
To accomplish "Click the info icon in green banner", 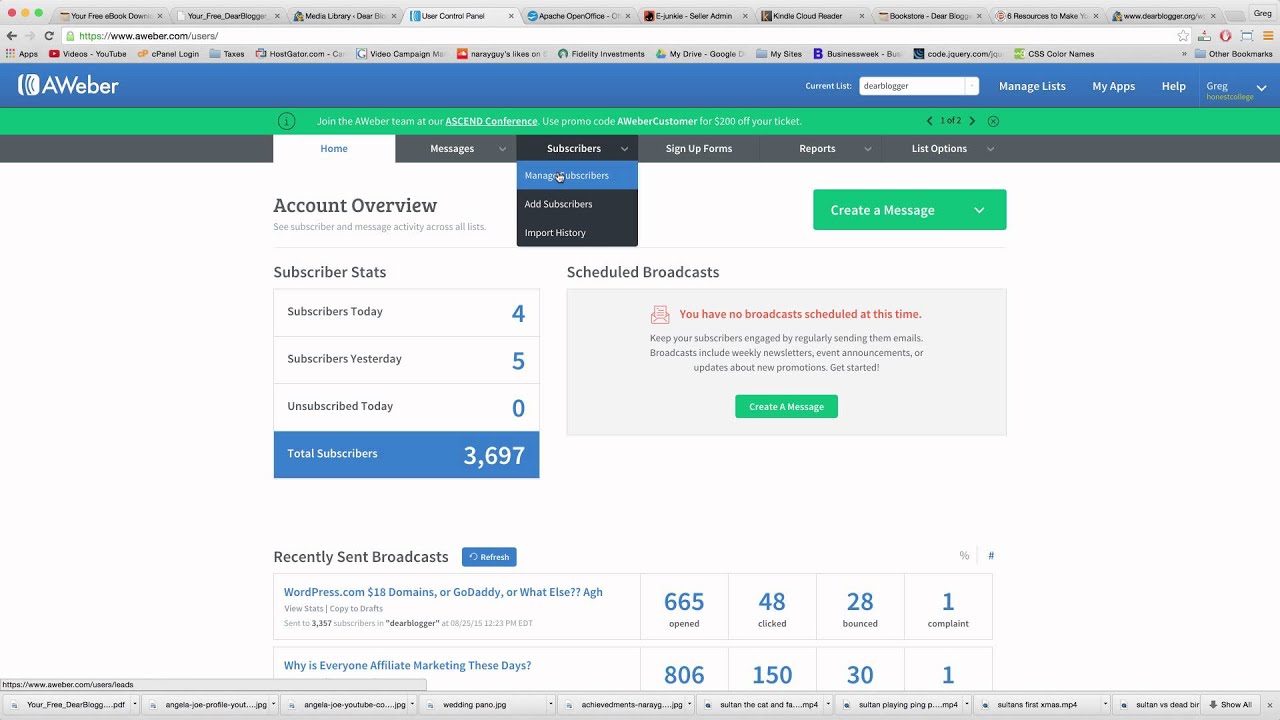I will point(287,121).
